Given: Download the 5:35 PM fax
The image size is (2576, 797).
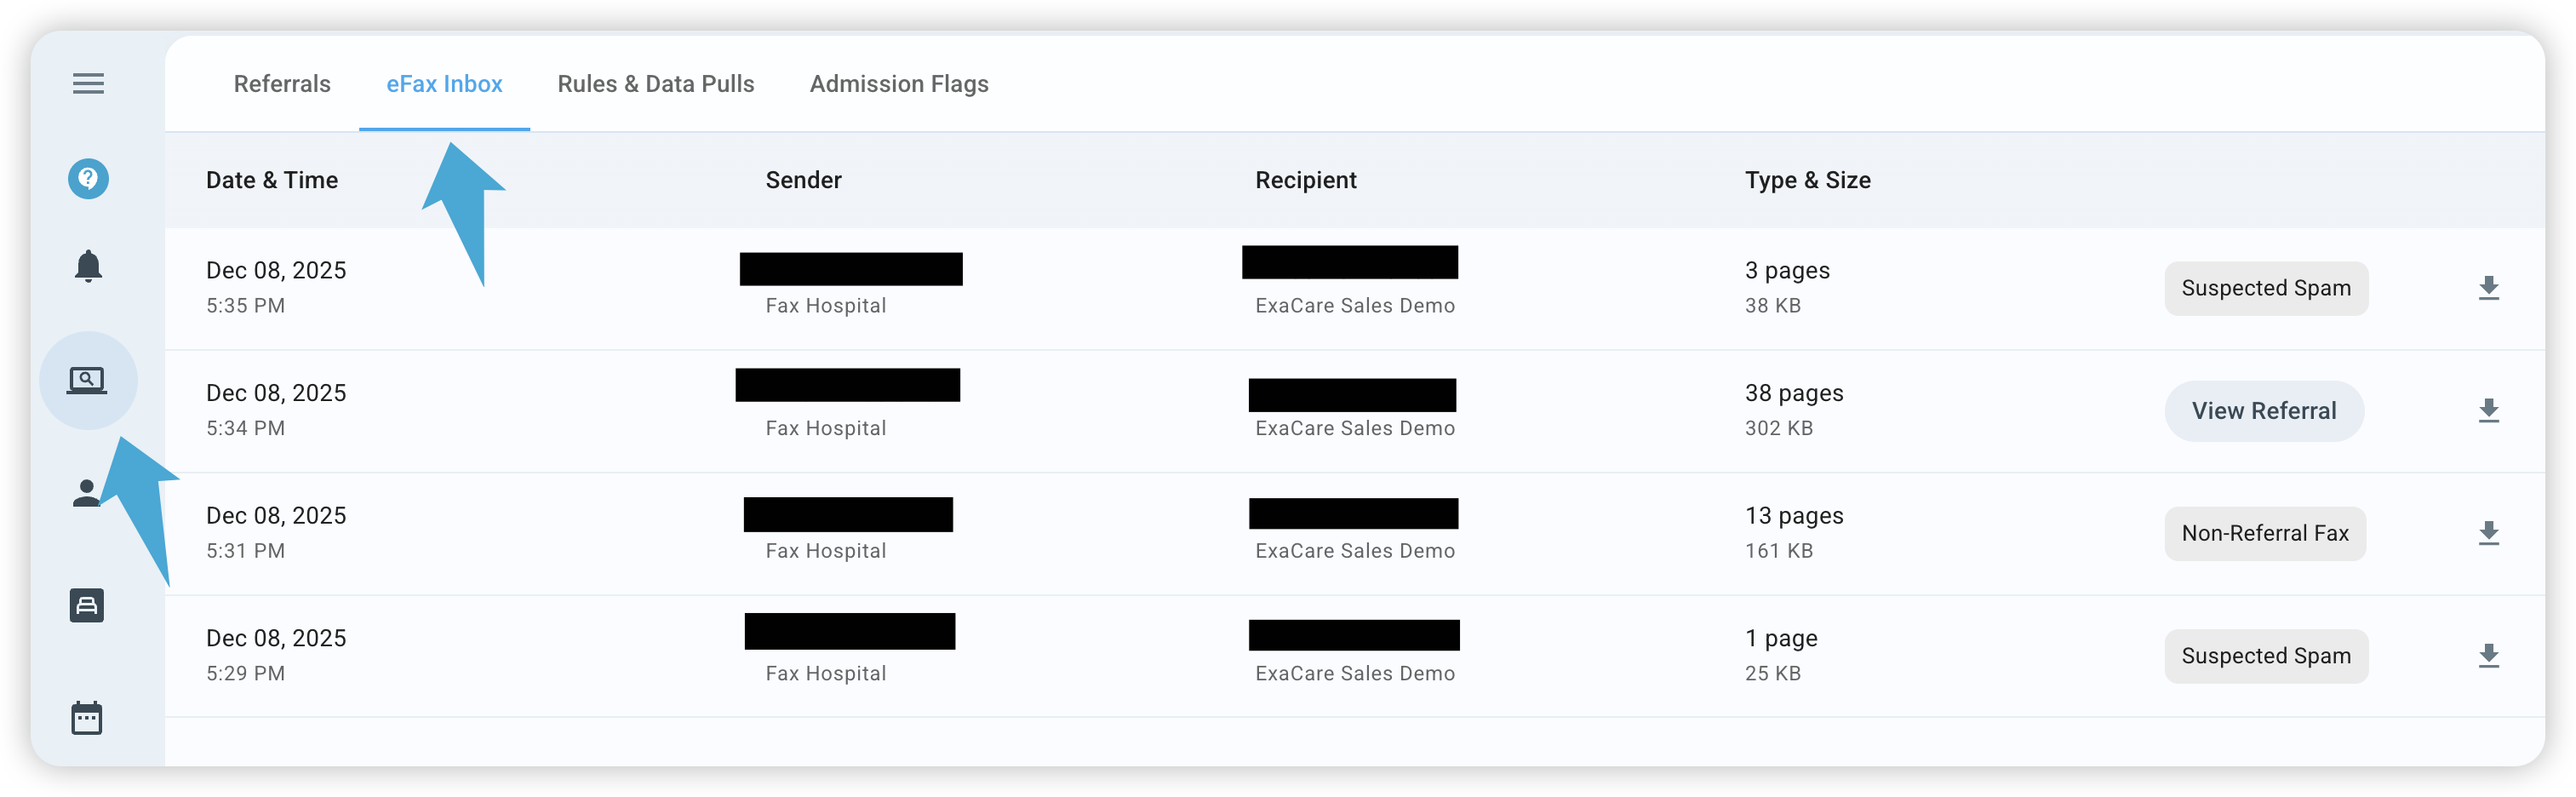Looking at the screenshot, I should point(2488,288).
